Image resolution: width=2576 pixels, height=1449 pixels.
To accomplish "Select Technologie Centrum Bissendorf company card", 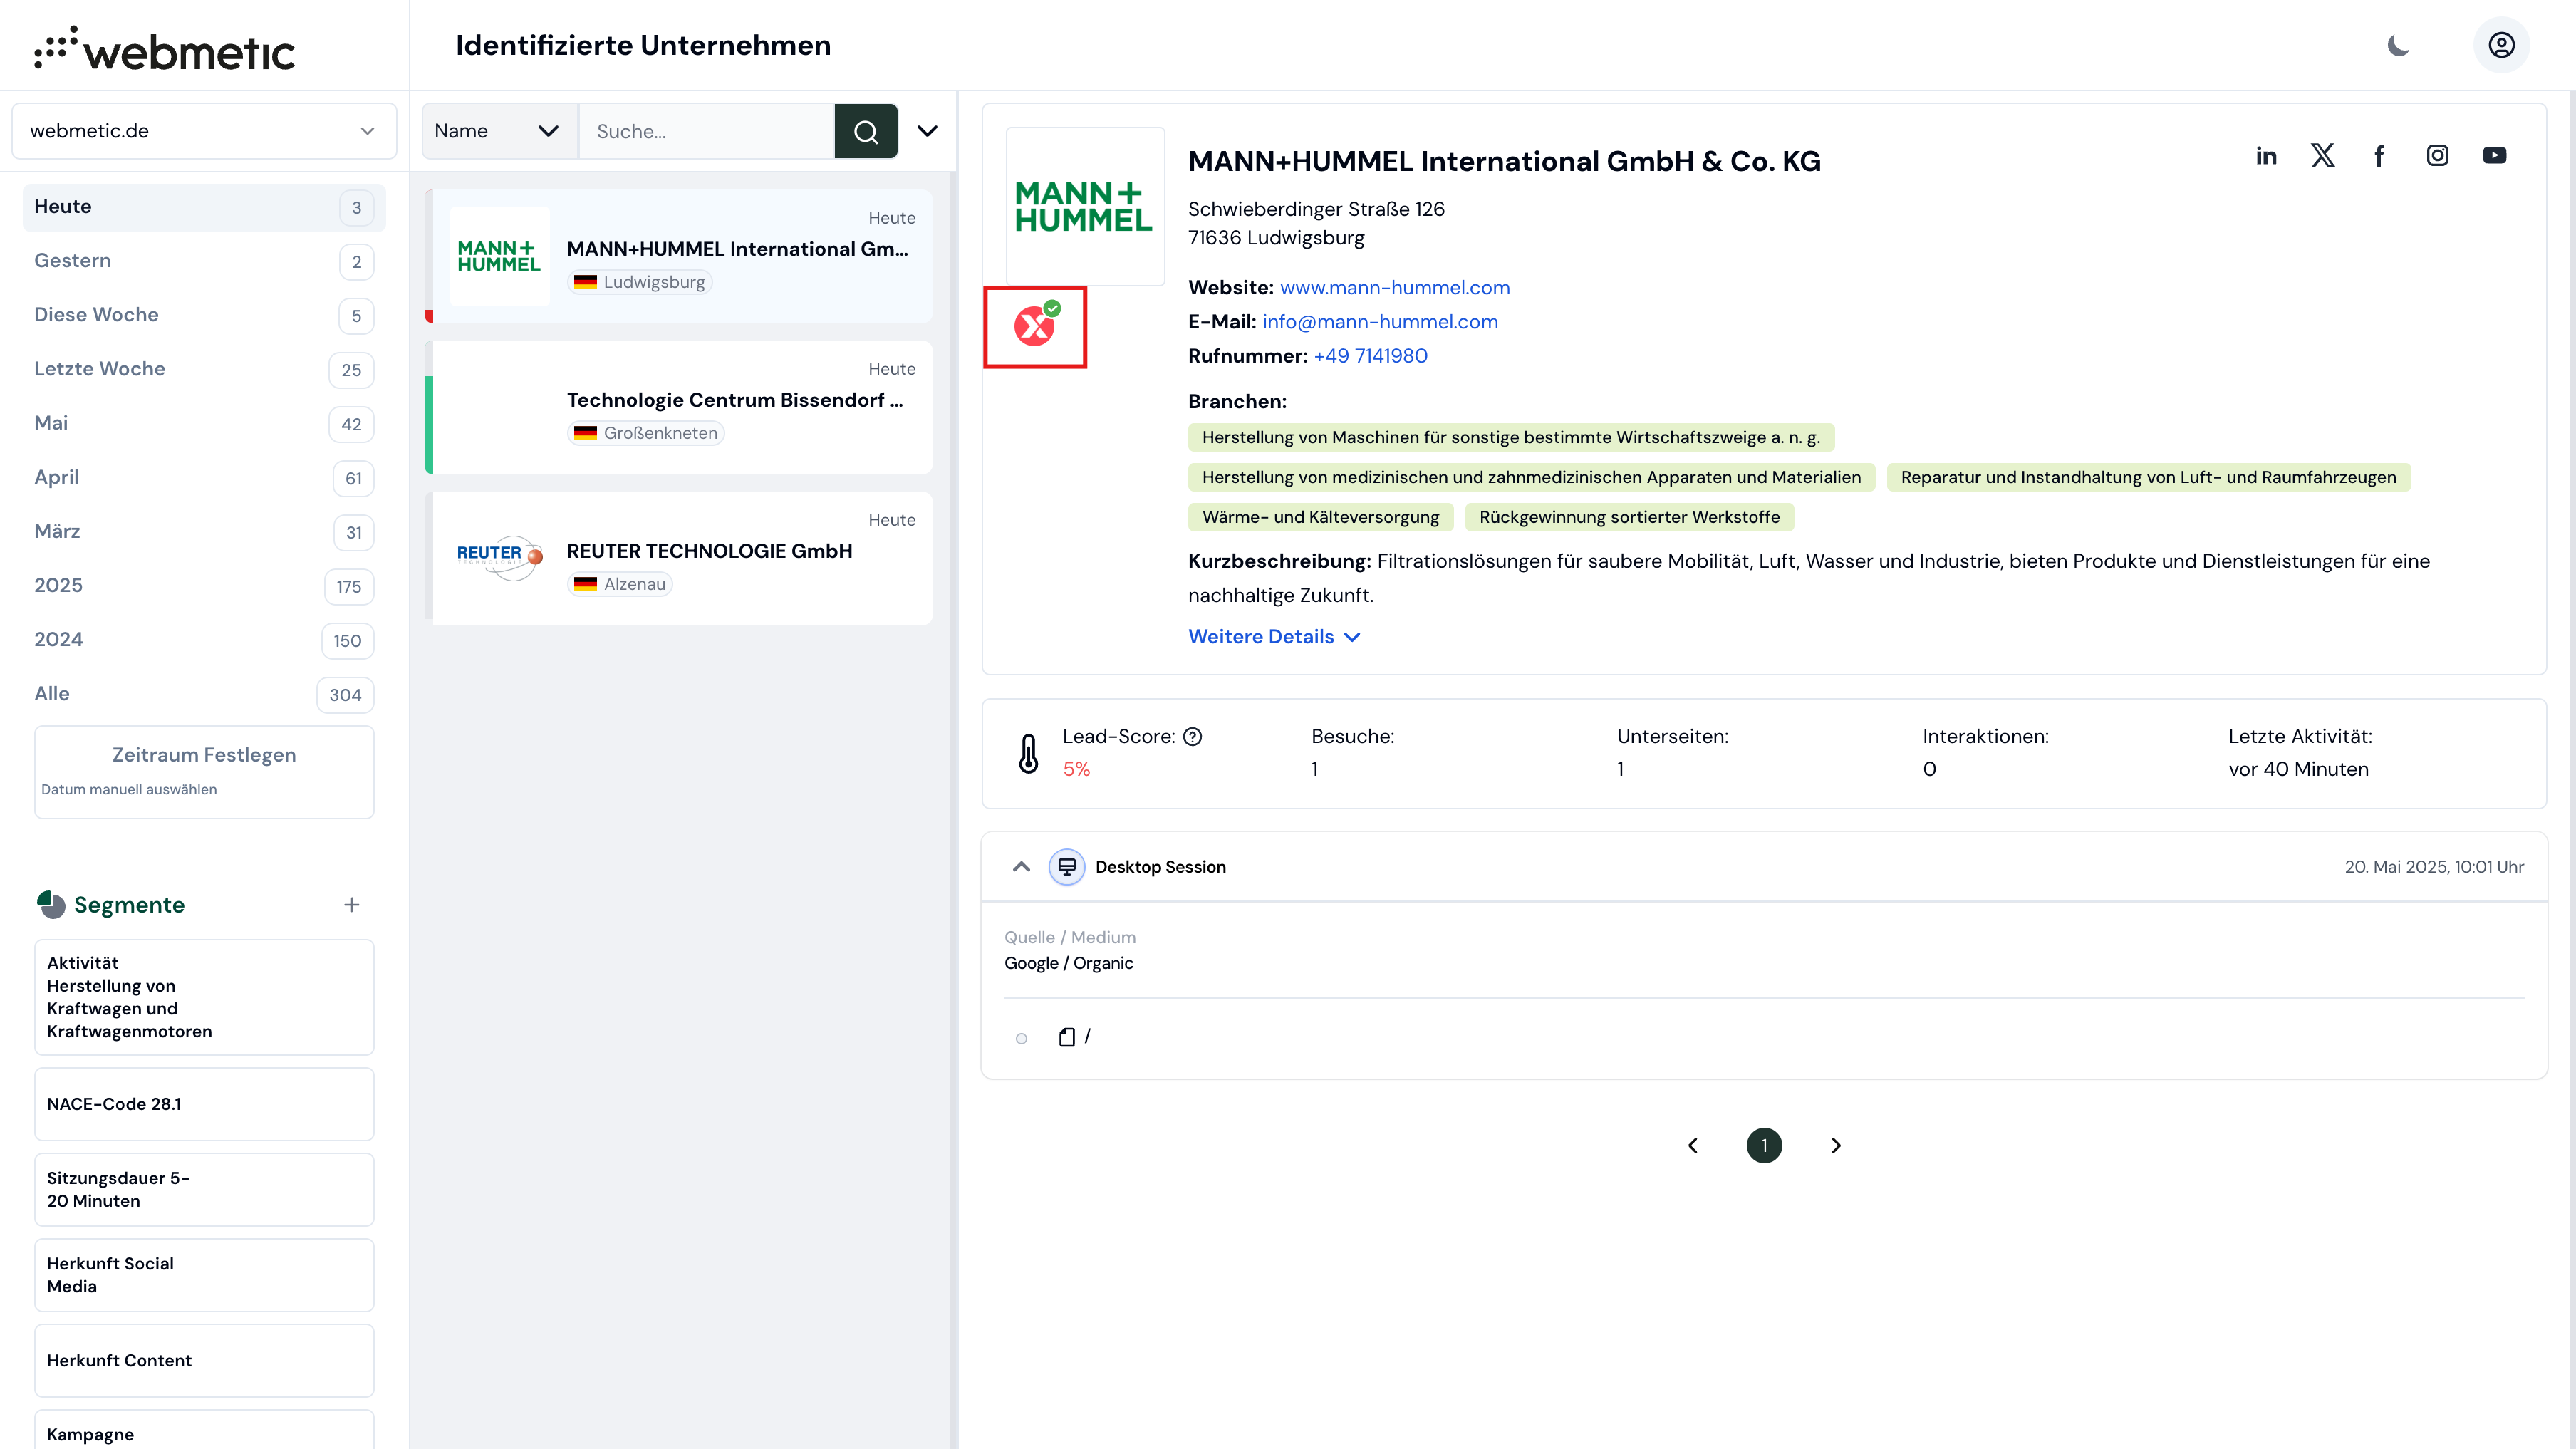I will [x=679, y=407].
